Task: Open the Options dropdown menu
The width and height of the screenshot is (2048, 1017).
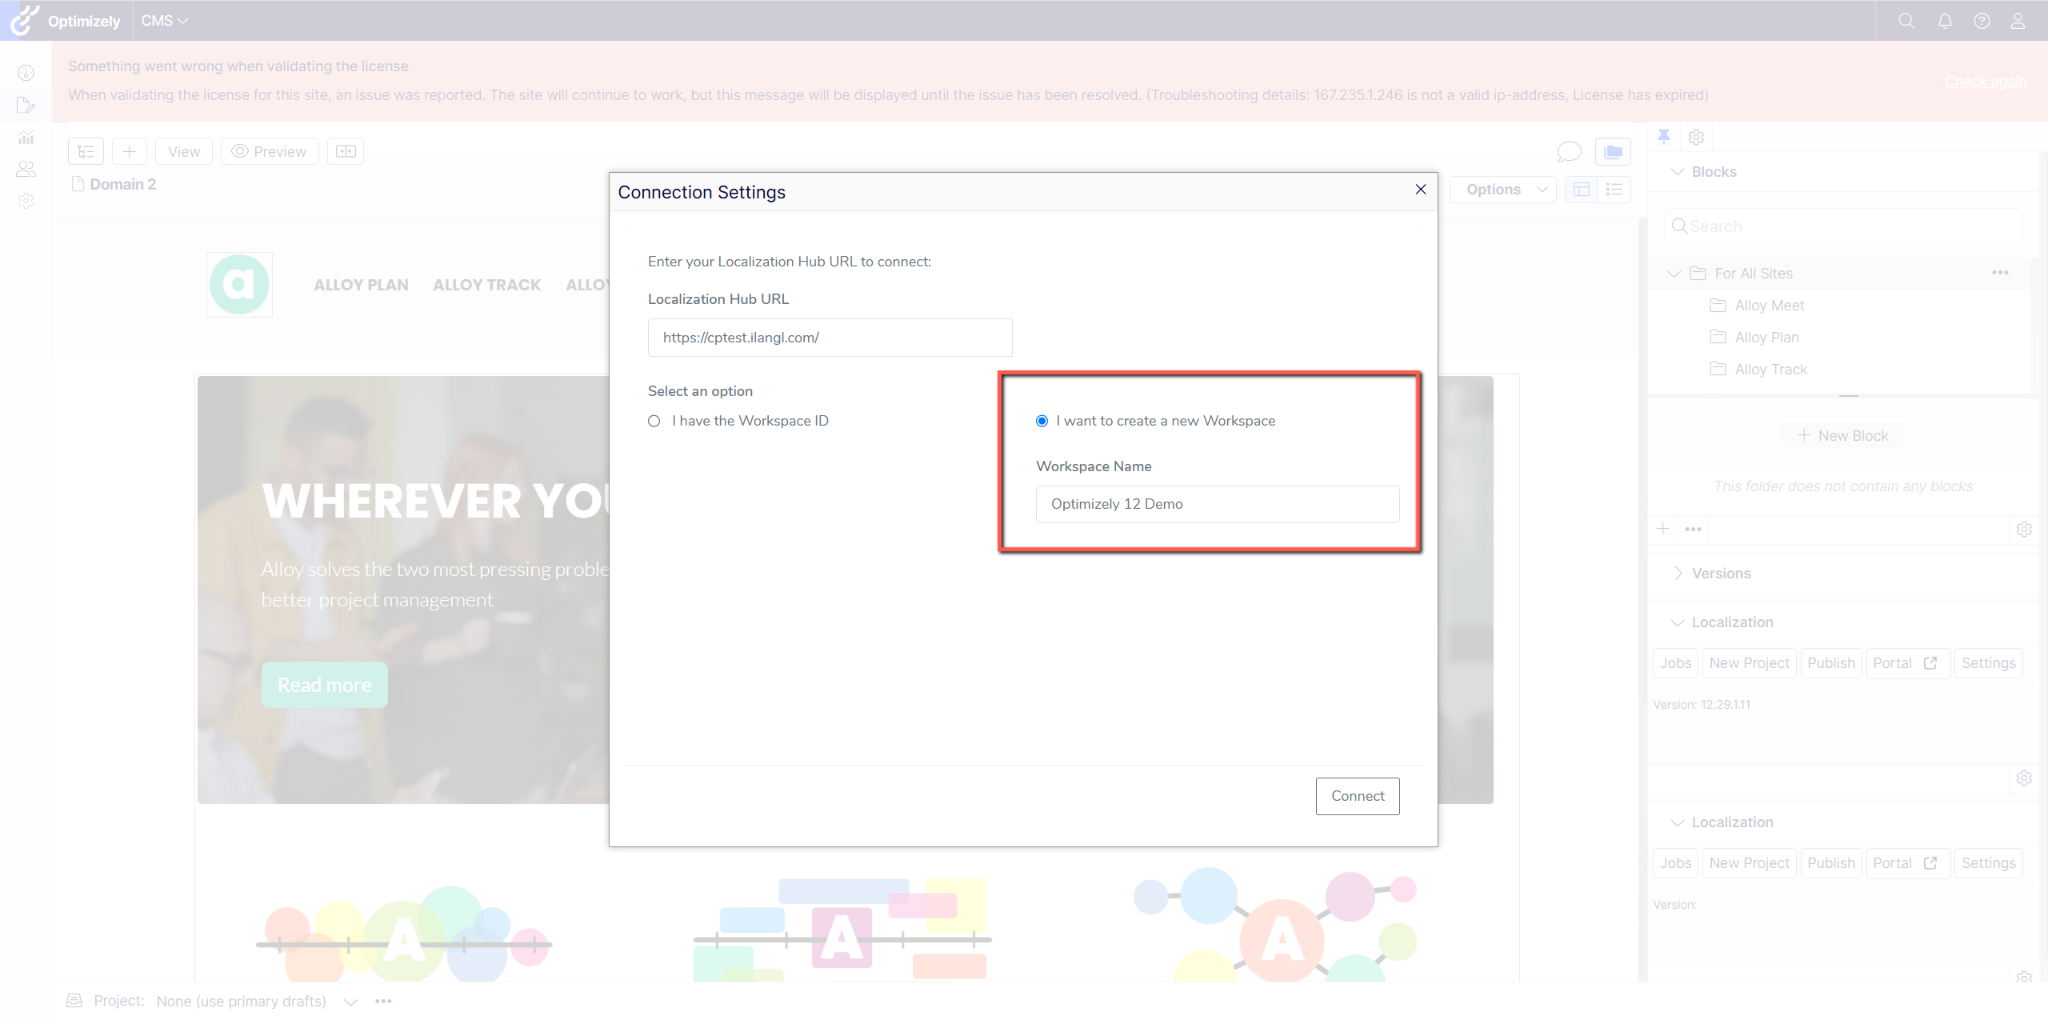Action: pyautogui.click(x=1505, y=189)
